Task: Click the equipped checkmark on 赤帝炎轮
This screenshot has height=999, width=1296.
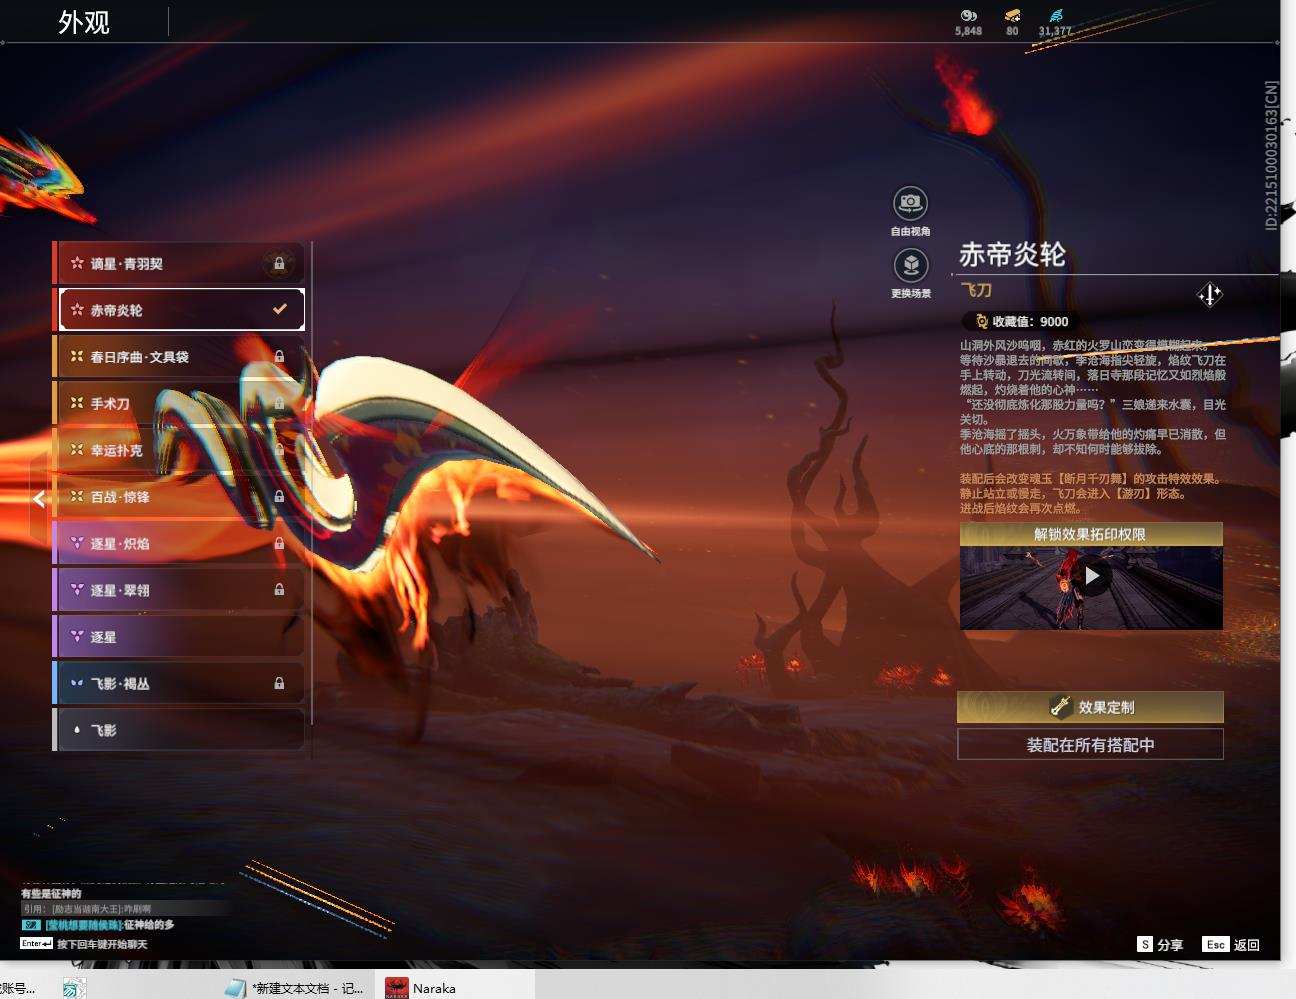Action: 280,309
